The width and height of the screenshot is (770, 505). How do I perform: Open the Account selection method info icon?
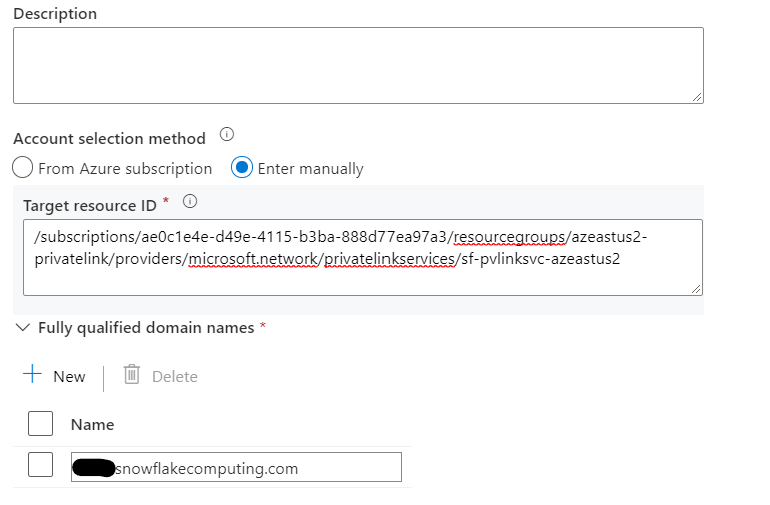pyautogui.click(x=226, y=134)
